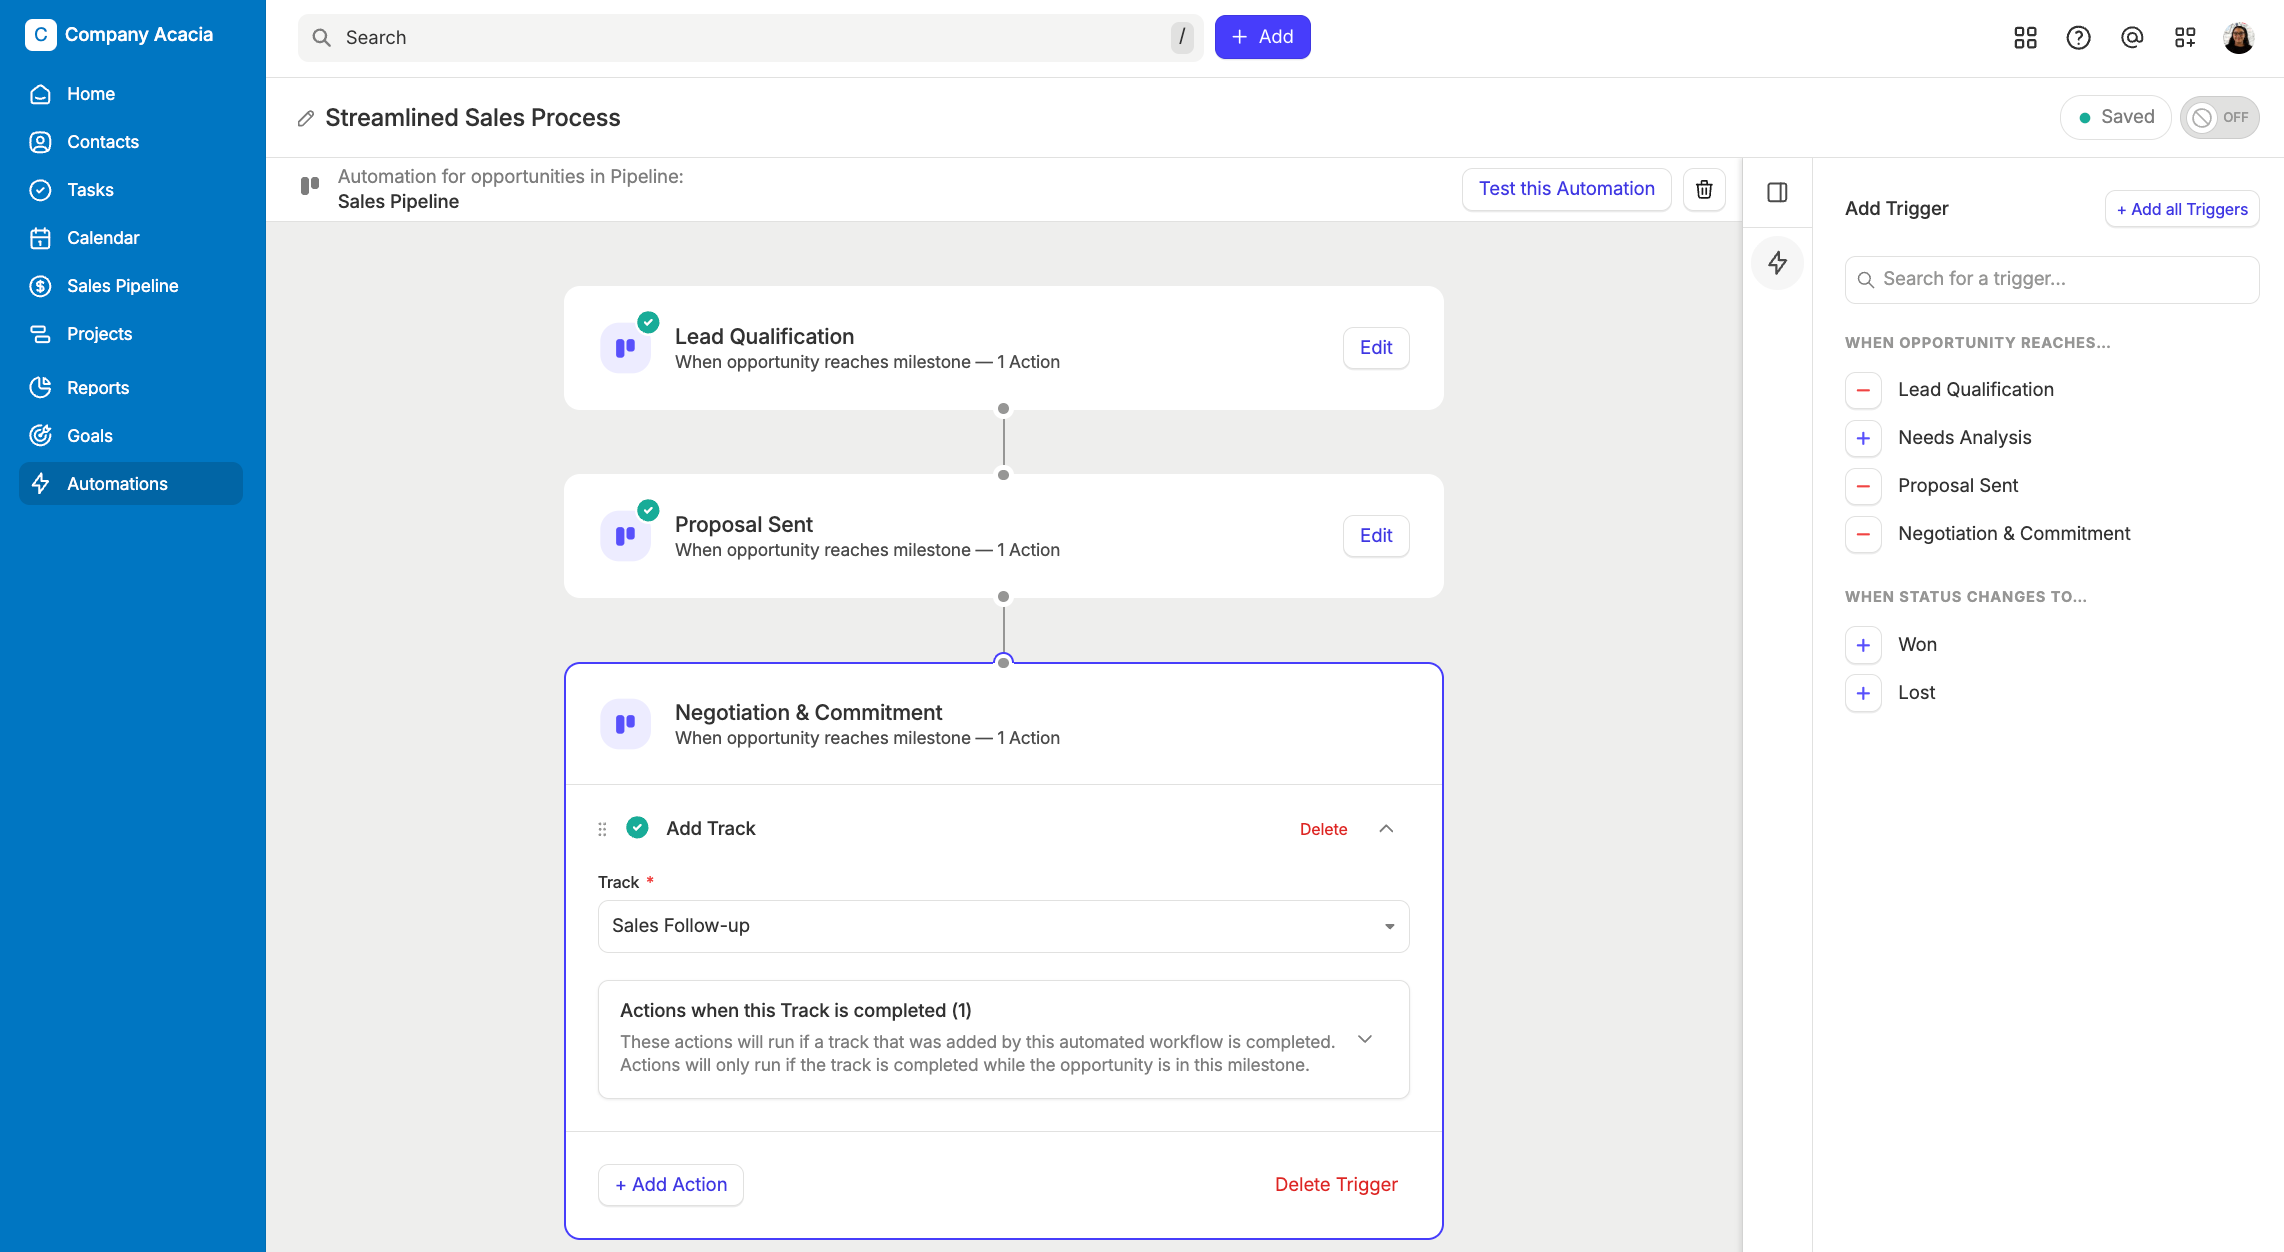2284x1252 pixels.
Task: Toggle the side panel layout icon
Action: (1777, 192)
